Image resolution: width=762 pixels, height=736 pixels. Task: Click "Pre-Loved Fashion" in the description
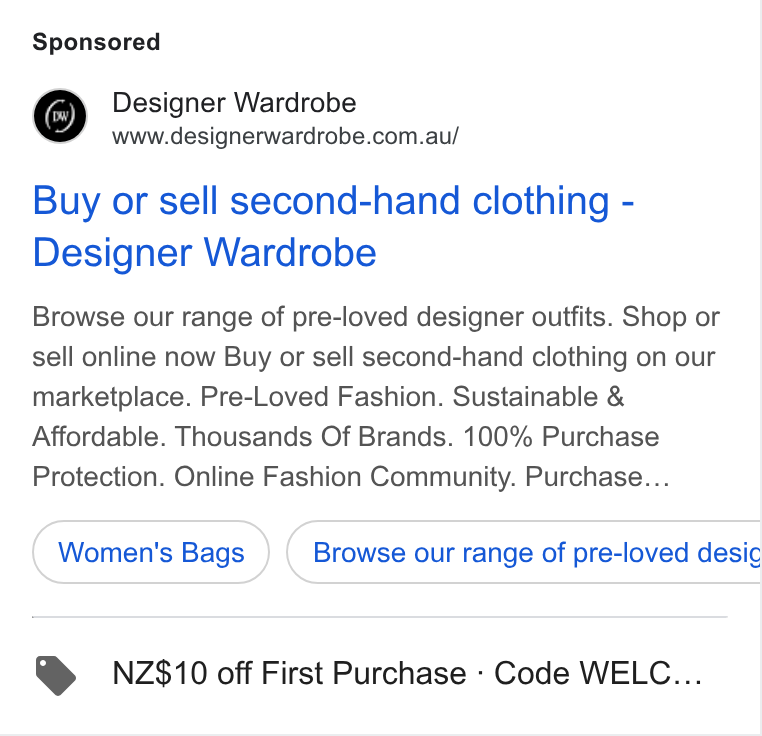click(322, 397)
